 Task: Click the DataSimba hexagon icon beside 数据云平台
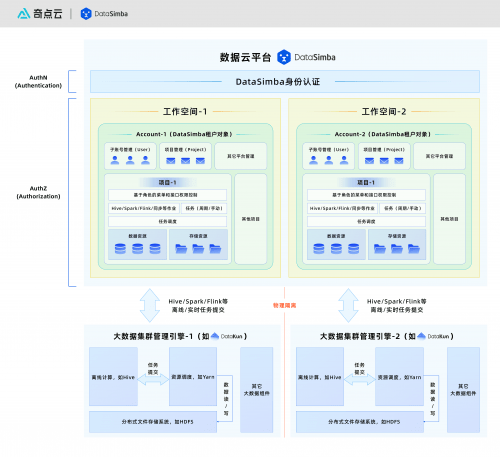pyautogui.click(x=284, y=57)
